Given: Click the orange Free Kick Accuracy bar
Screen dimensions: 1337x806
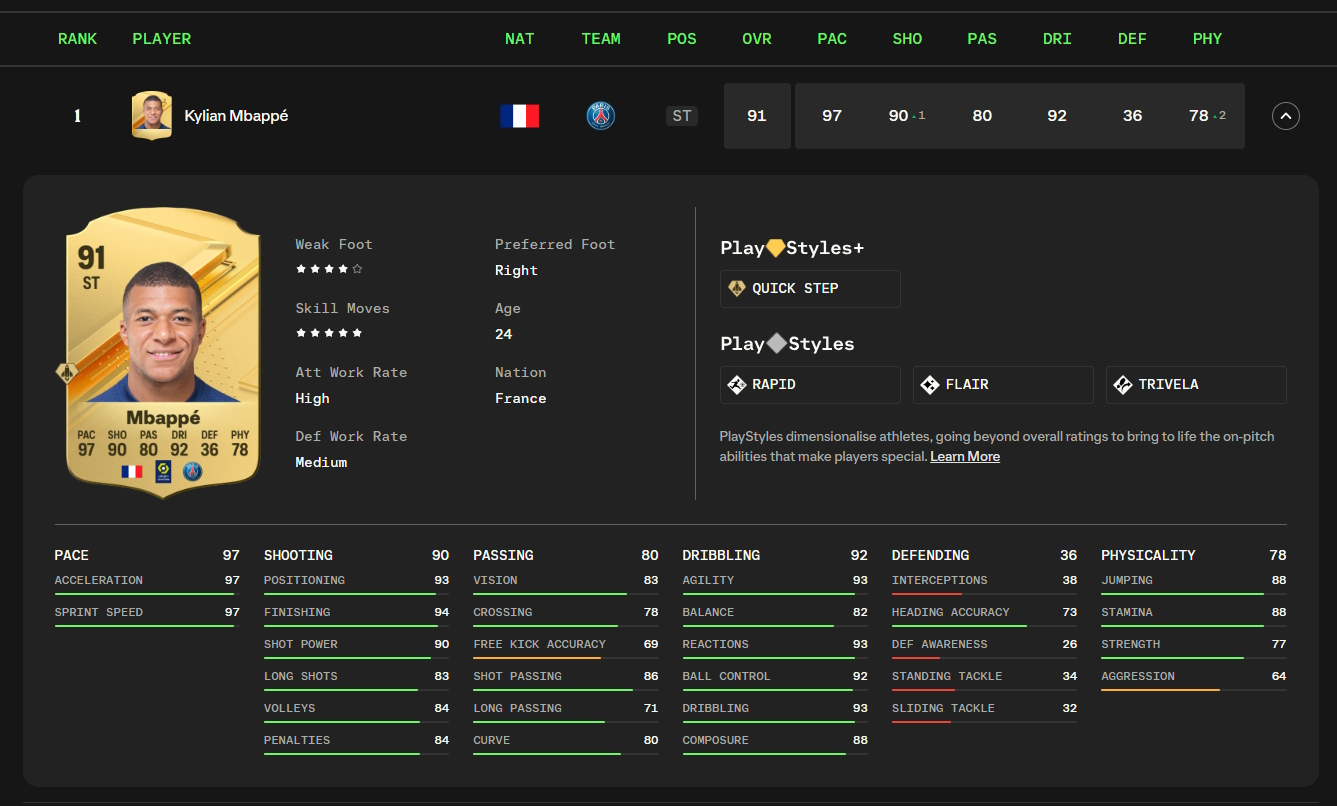Looking at the screenshot, I should click(566, 659).
